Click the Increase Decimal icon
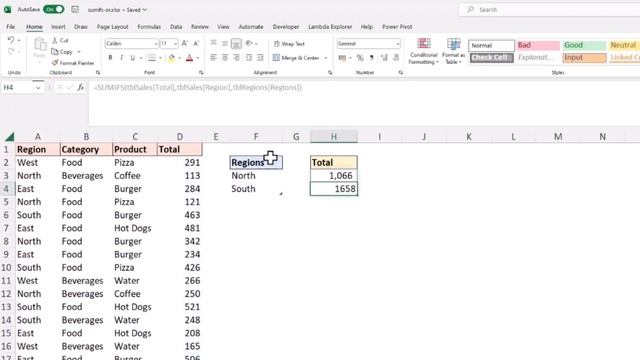 (x=384, y=58)
